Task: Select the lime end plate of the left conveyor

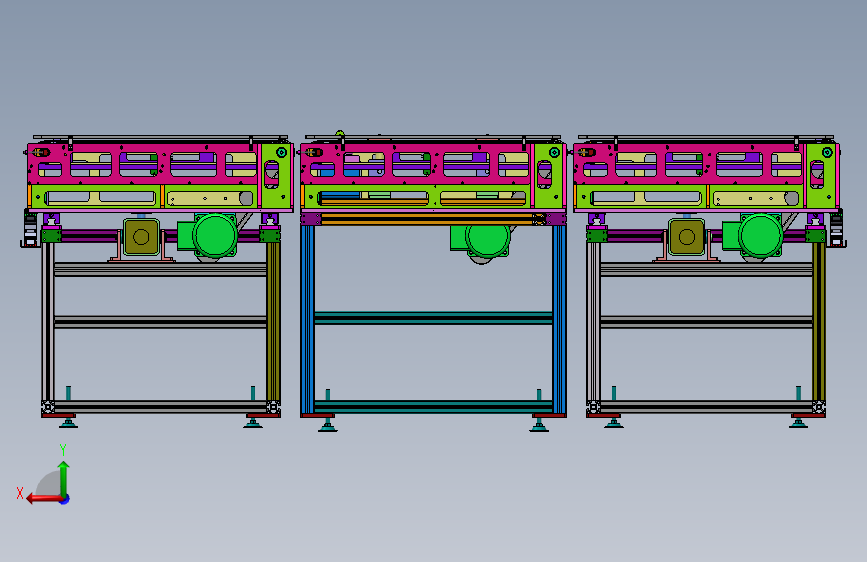Action: 276,175
